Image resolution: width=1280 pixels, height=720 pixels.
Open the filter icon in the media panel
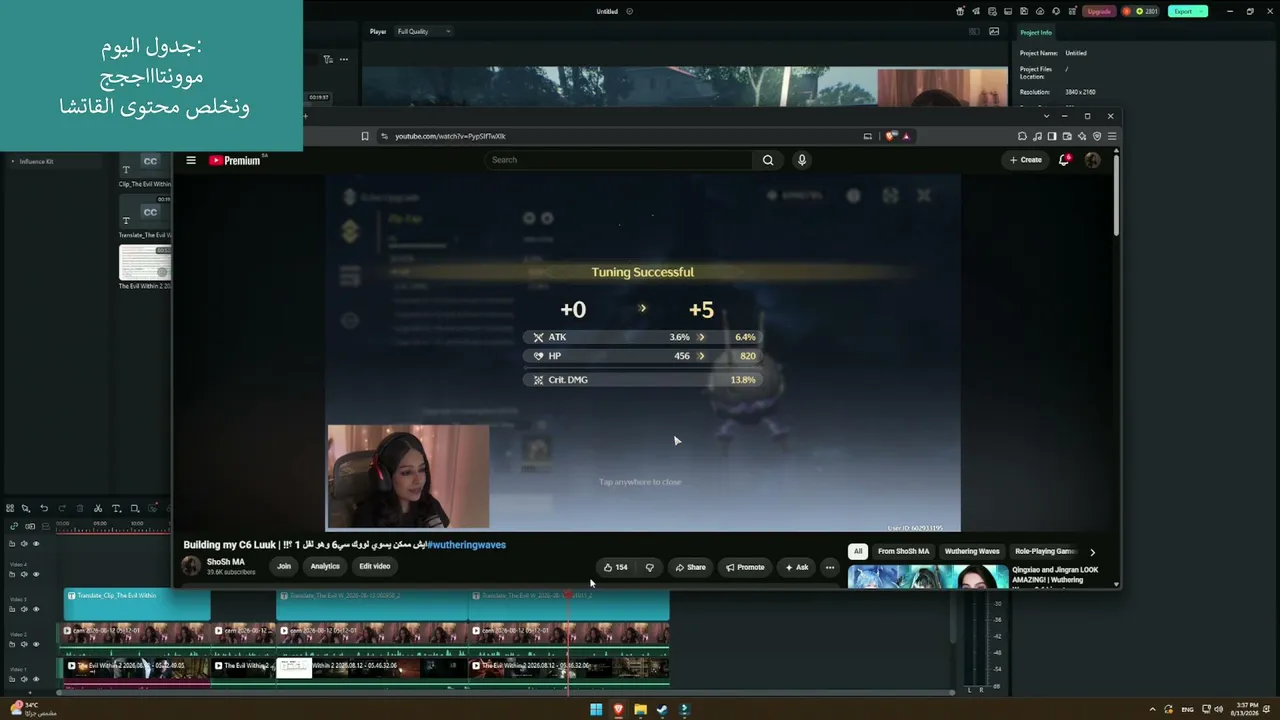328,59
